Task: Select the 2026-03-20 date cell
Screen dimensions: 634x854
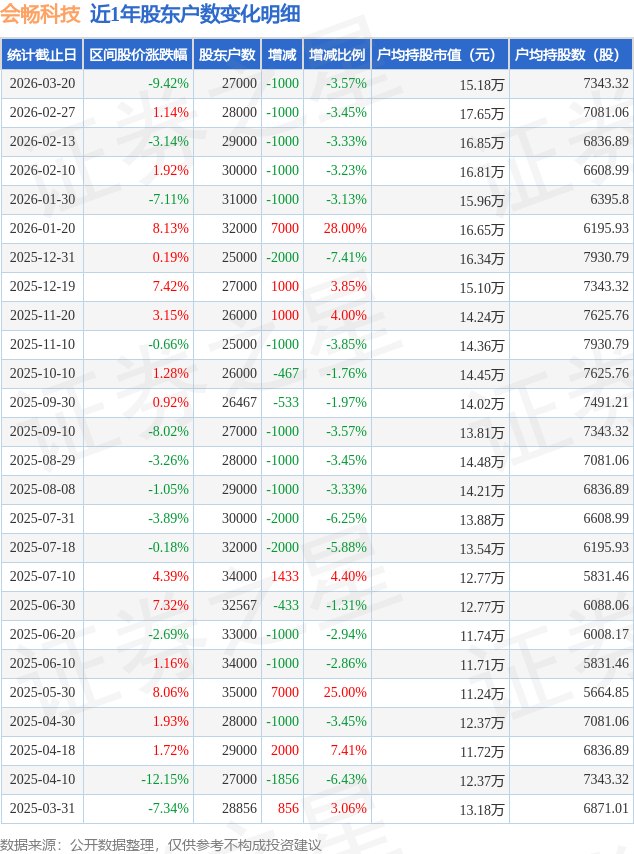Action: 42,83
